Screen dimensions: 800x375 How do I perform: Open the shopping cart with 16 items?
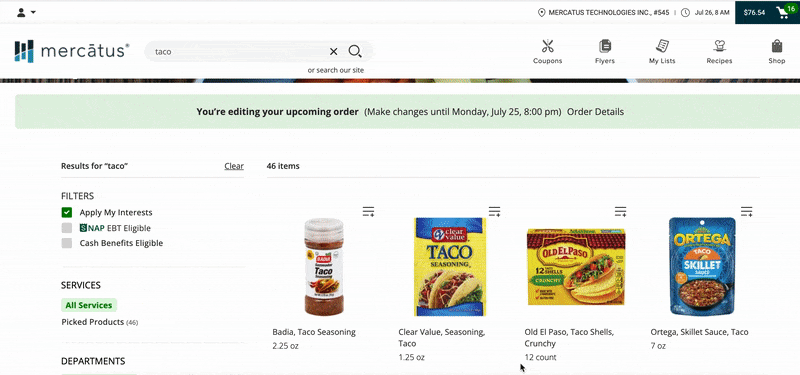coord(782,12)
